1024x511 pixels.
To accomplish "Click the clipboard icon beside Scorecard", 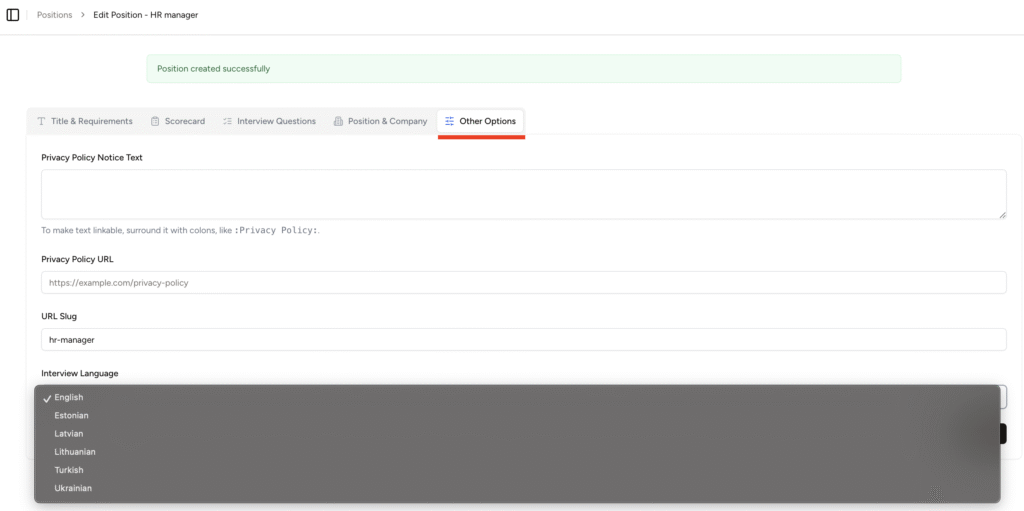I will 155,121.
